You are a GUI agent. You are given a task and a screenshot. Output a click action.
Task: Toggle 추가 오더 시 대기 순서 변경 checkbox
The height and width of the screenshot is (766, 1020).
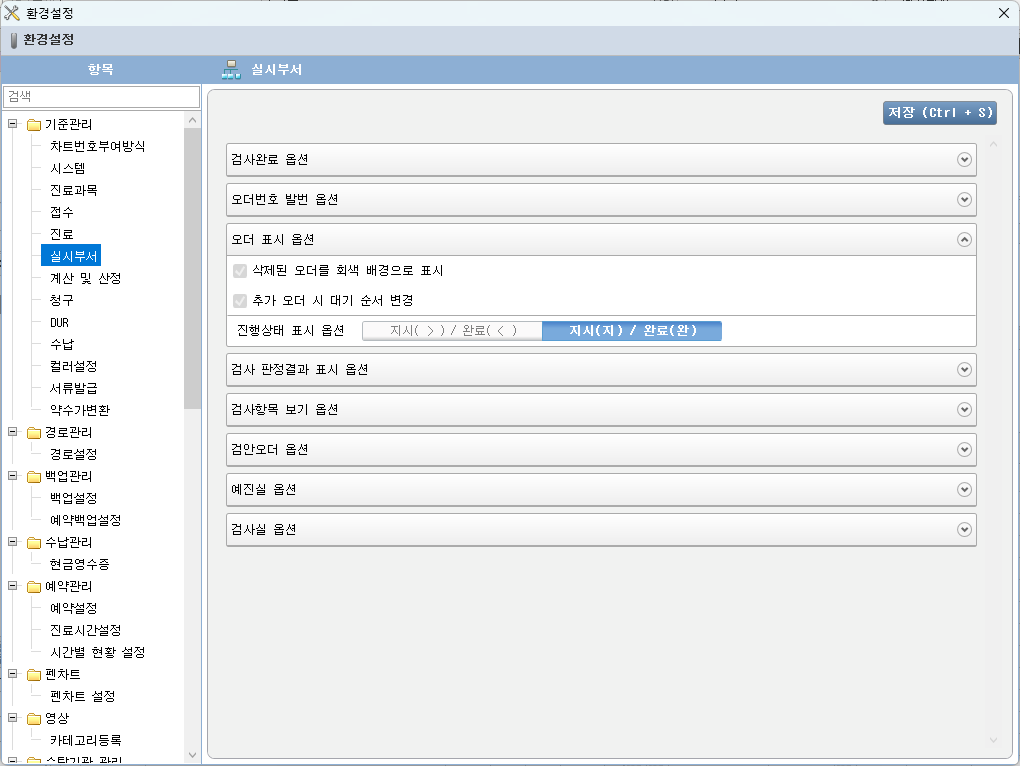(240, 301)
